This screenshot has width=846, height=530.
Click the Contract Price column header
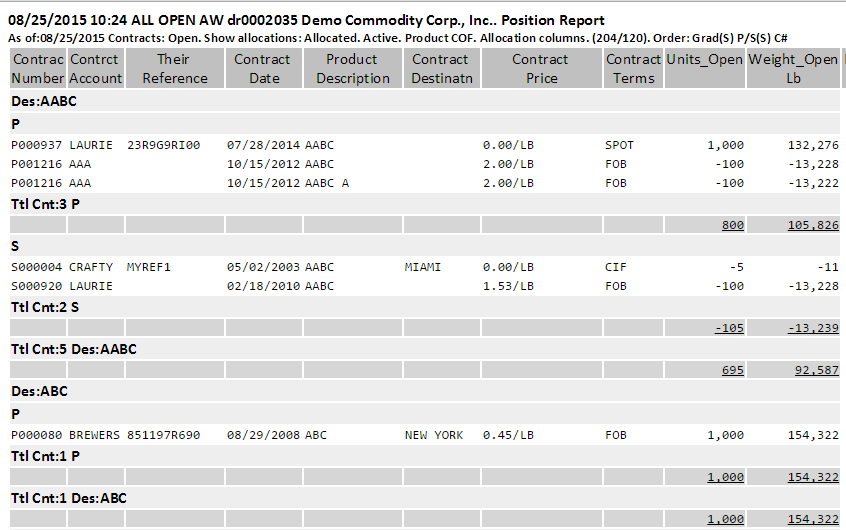point(541,69)
